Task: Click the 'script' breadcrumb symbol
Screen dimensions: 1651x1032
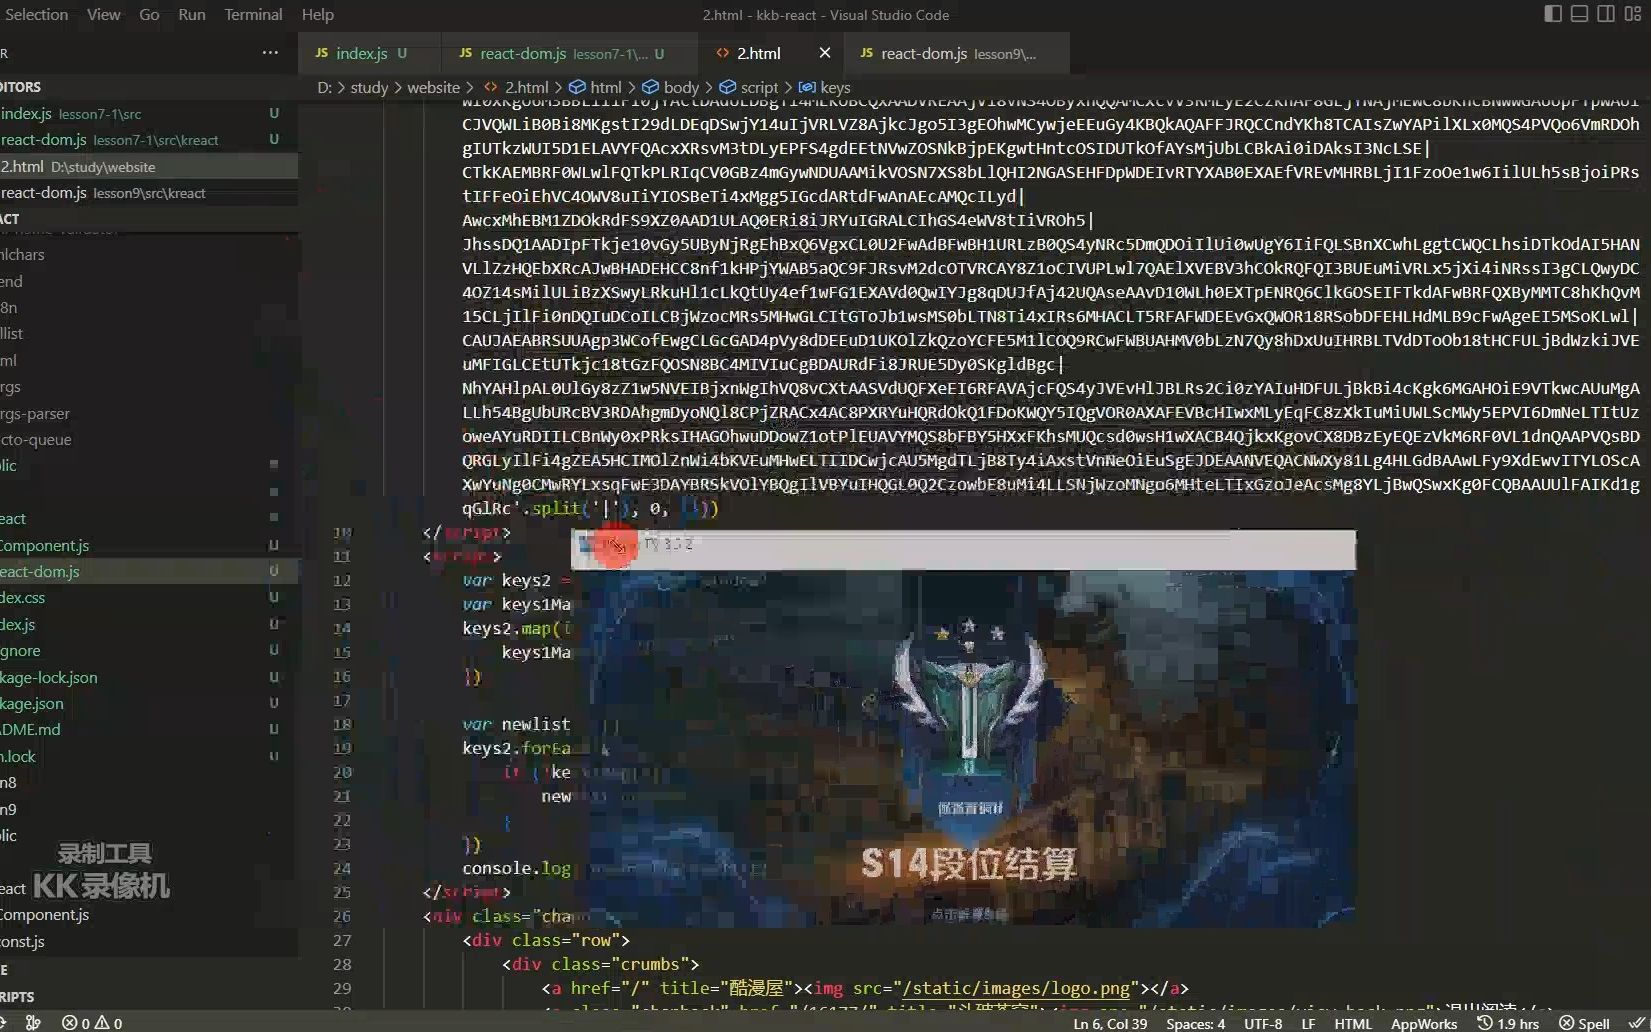Action: click(x=749, y=88)
